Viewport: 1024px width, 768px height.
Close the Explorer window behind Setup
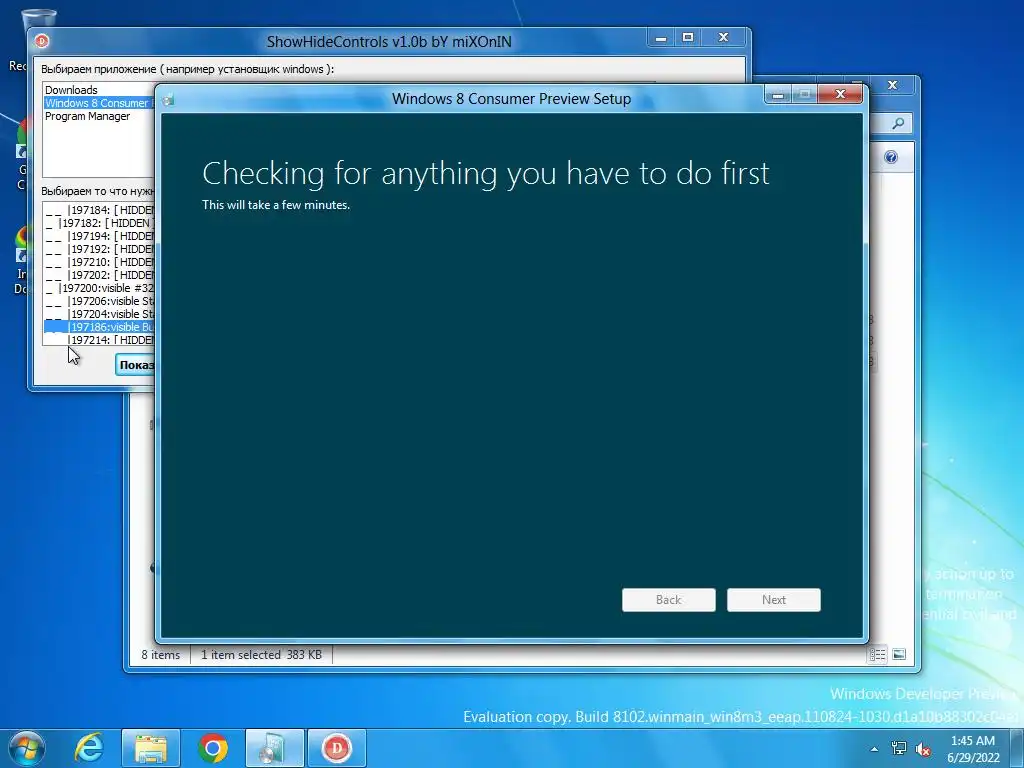click(x=893, y=85)
